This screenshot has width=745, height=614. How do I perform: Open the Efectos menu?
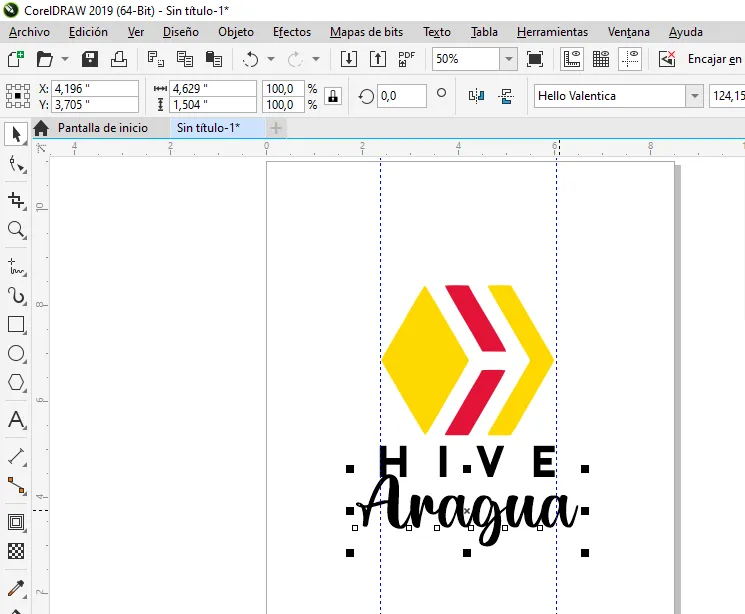tap(292, 32)
